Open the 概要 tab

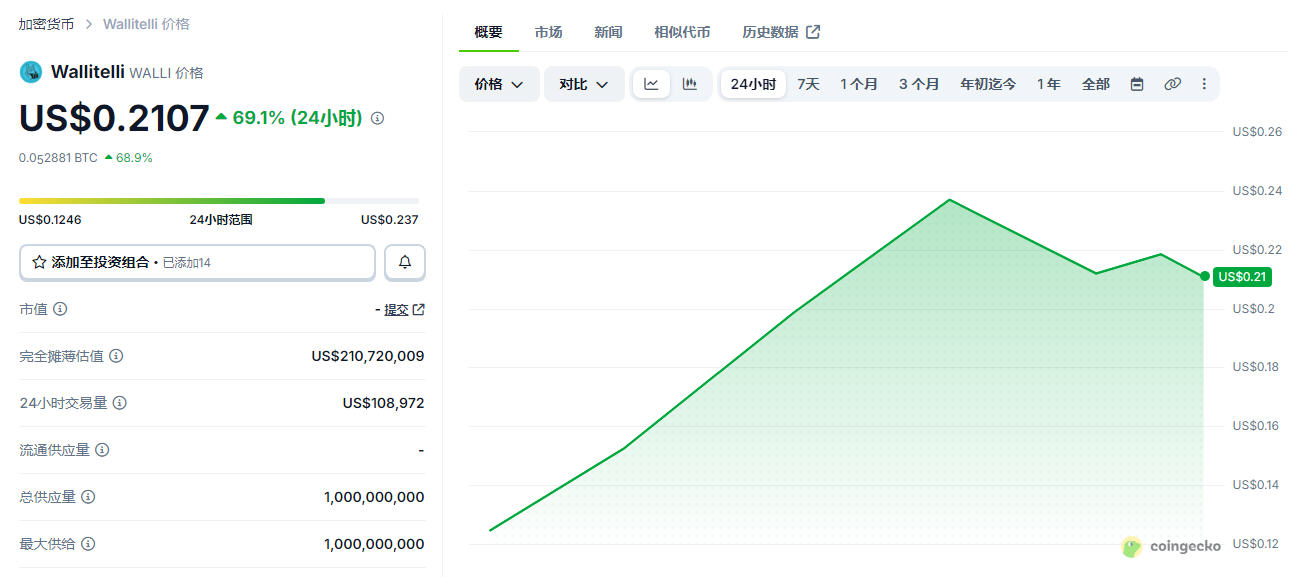(x=489, y=32)
